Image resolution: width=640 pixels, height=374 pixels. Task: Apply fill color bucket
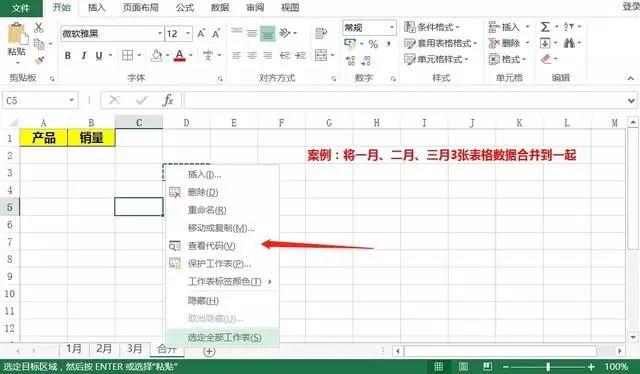[x=156, y=56]
